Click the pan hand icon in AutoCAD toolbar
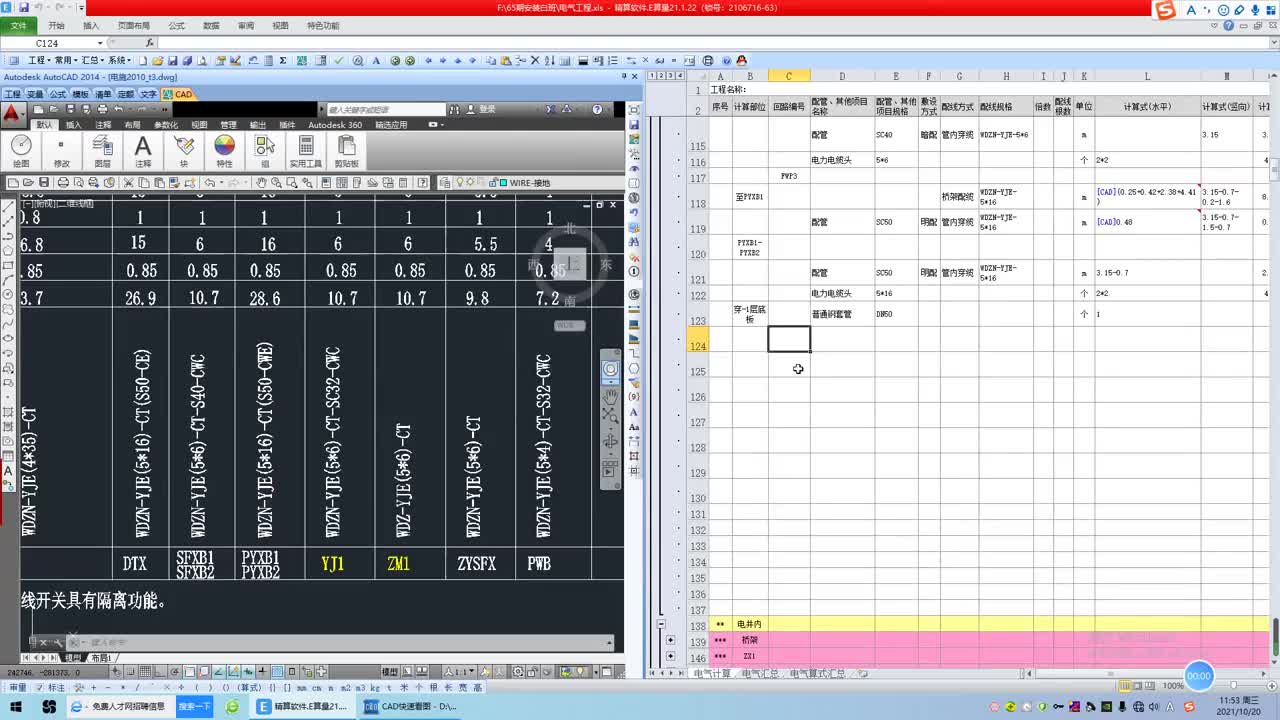The width and height of the screenshot is (1280, 720). [x=261, y=183]
